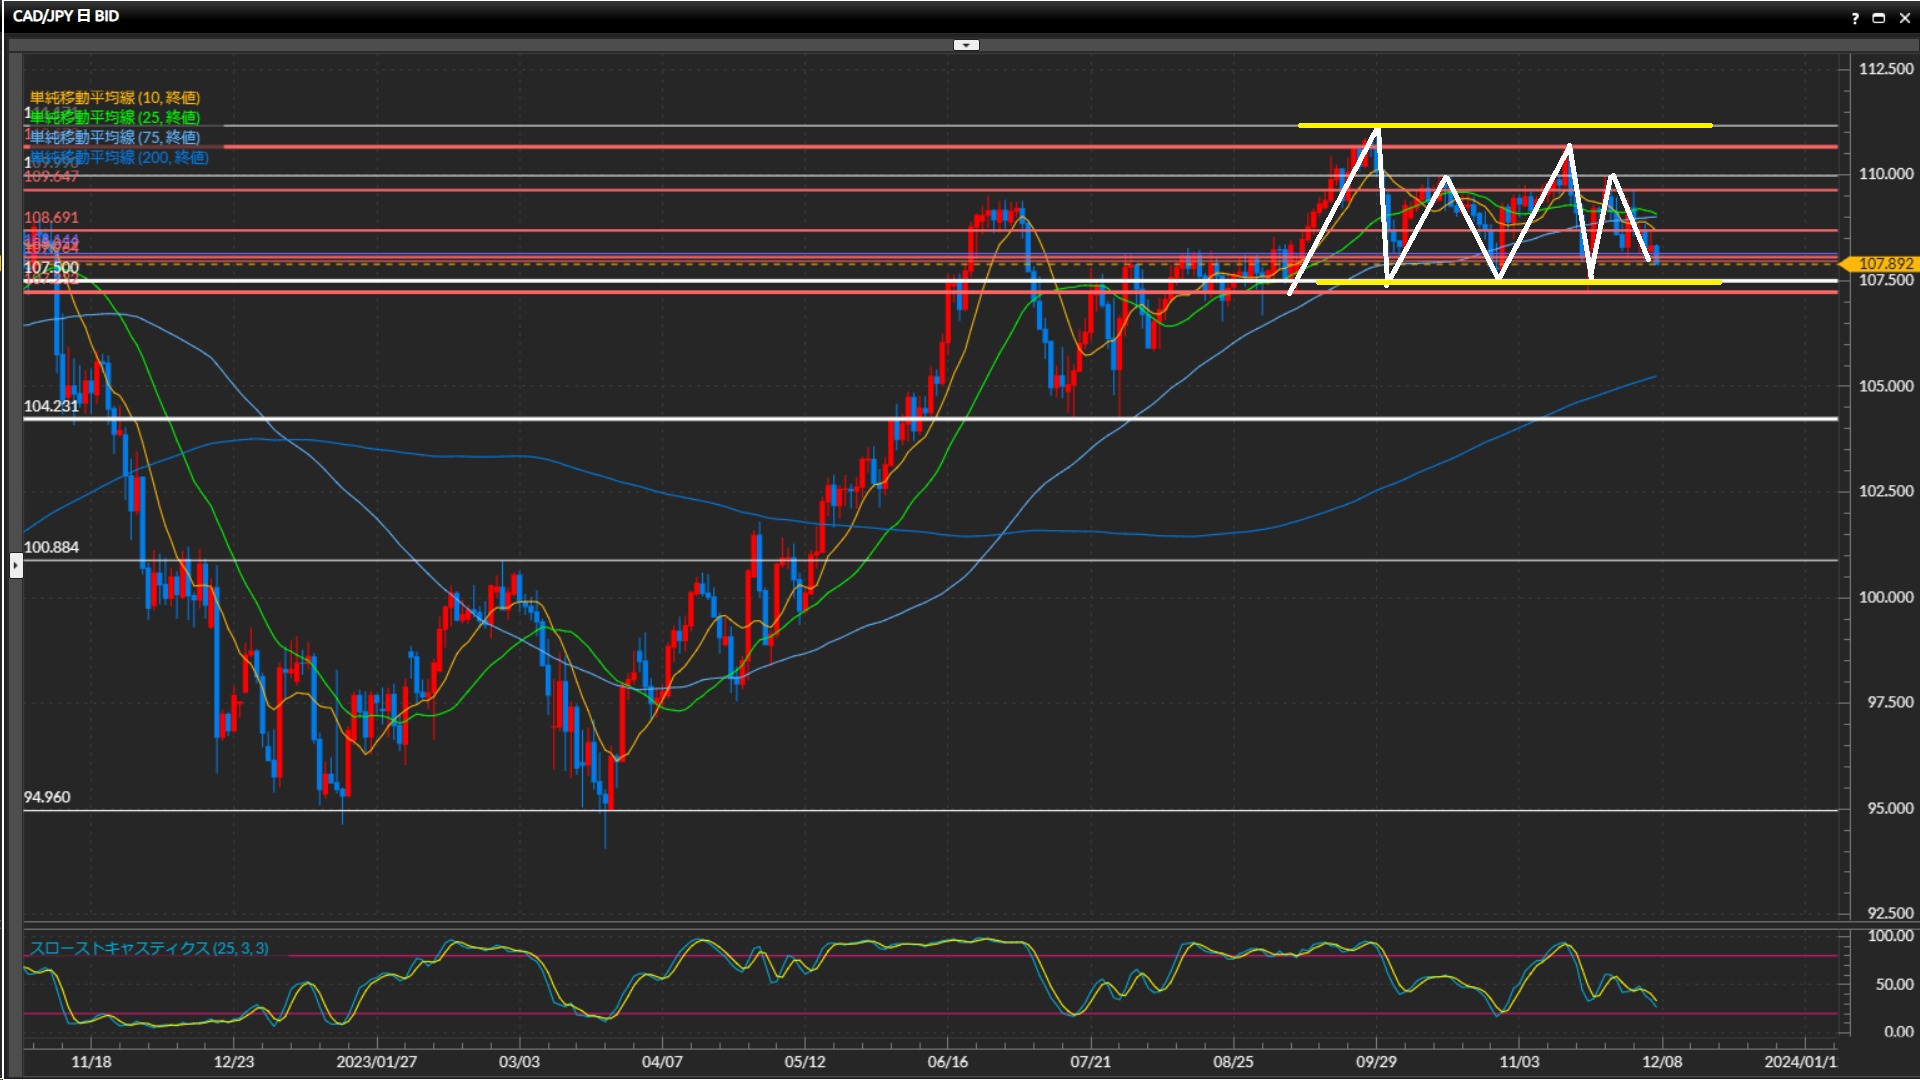Maximize the CAD/JPY chart window

click(1879, 18)
